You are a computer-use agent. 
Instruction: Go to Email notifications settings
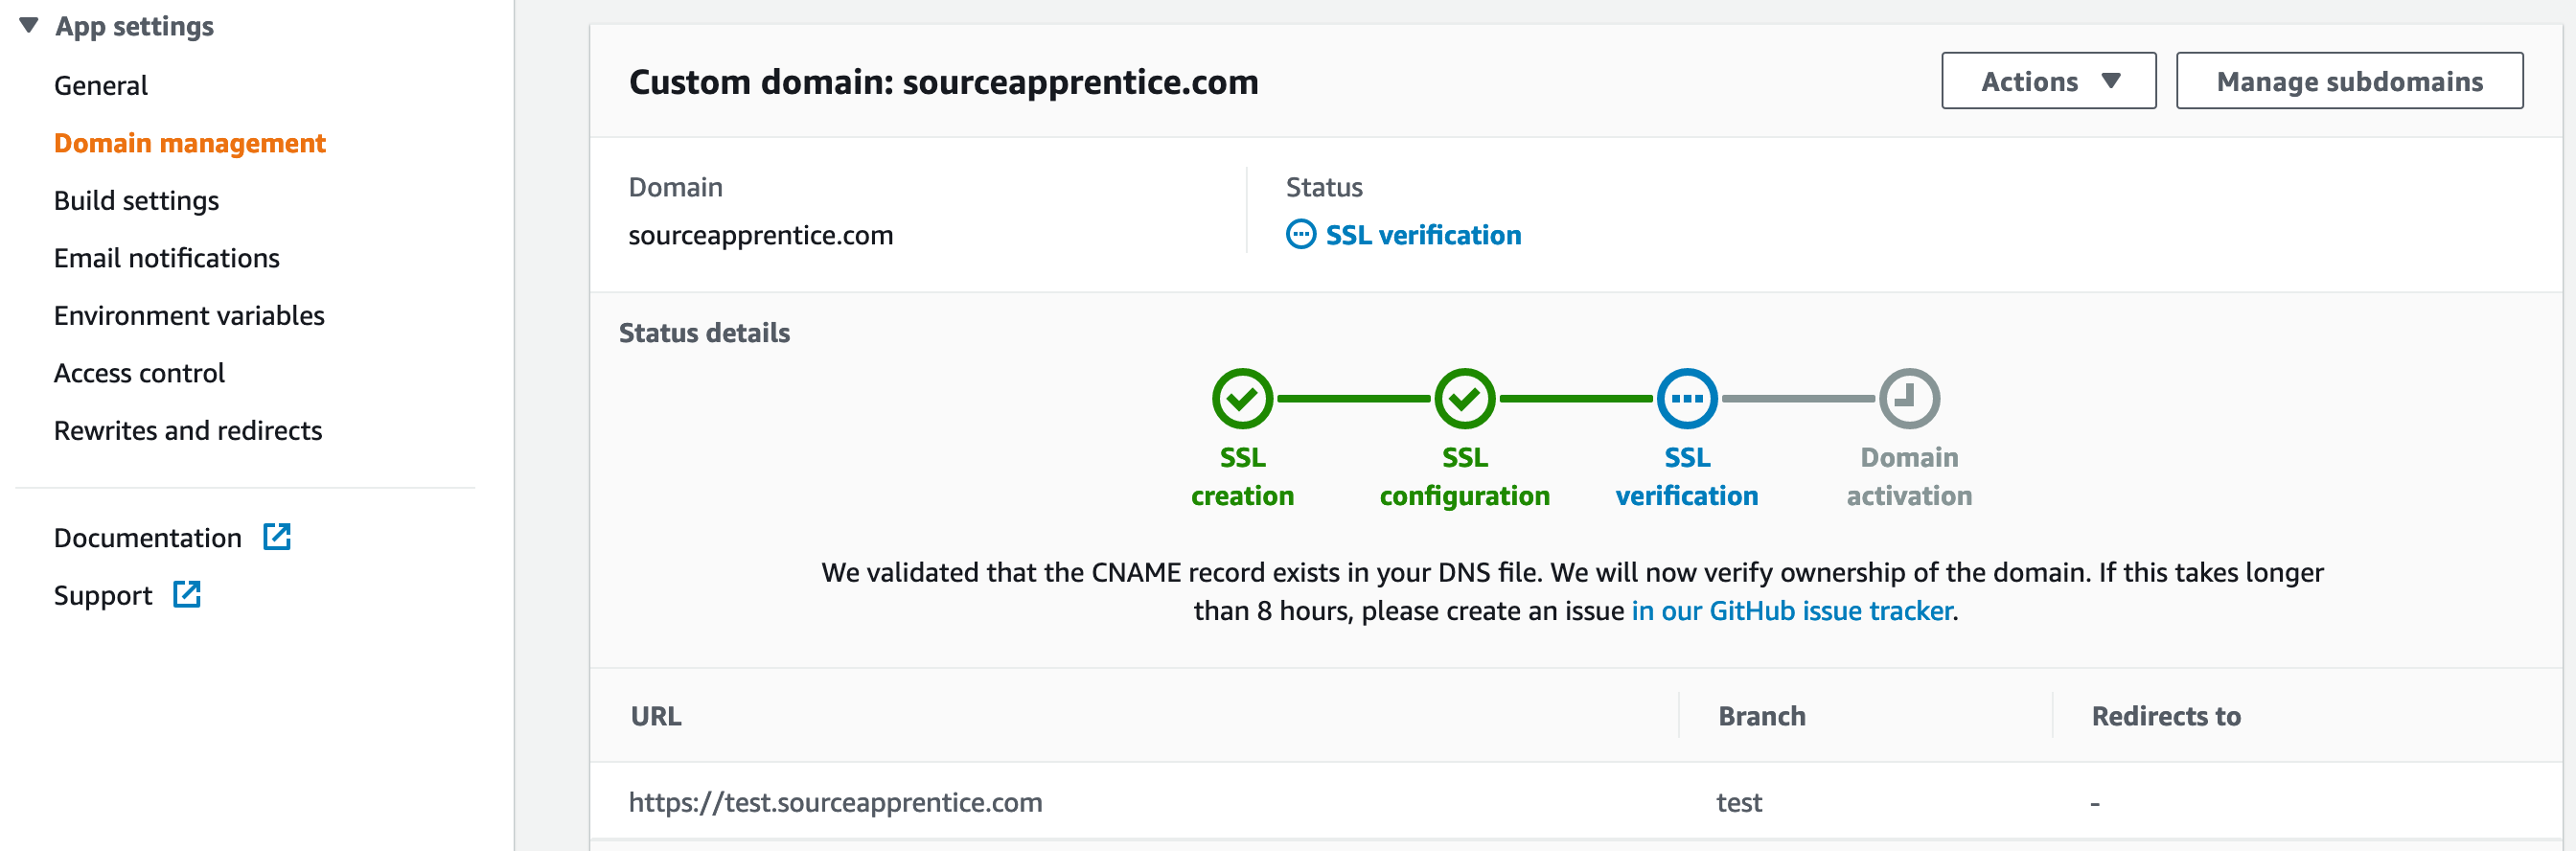point(167,258)
